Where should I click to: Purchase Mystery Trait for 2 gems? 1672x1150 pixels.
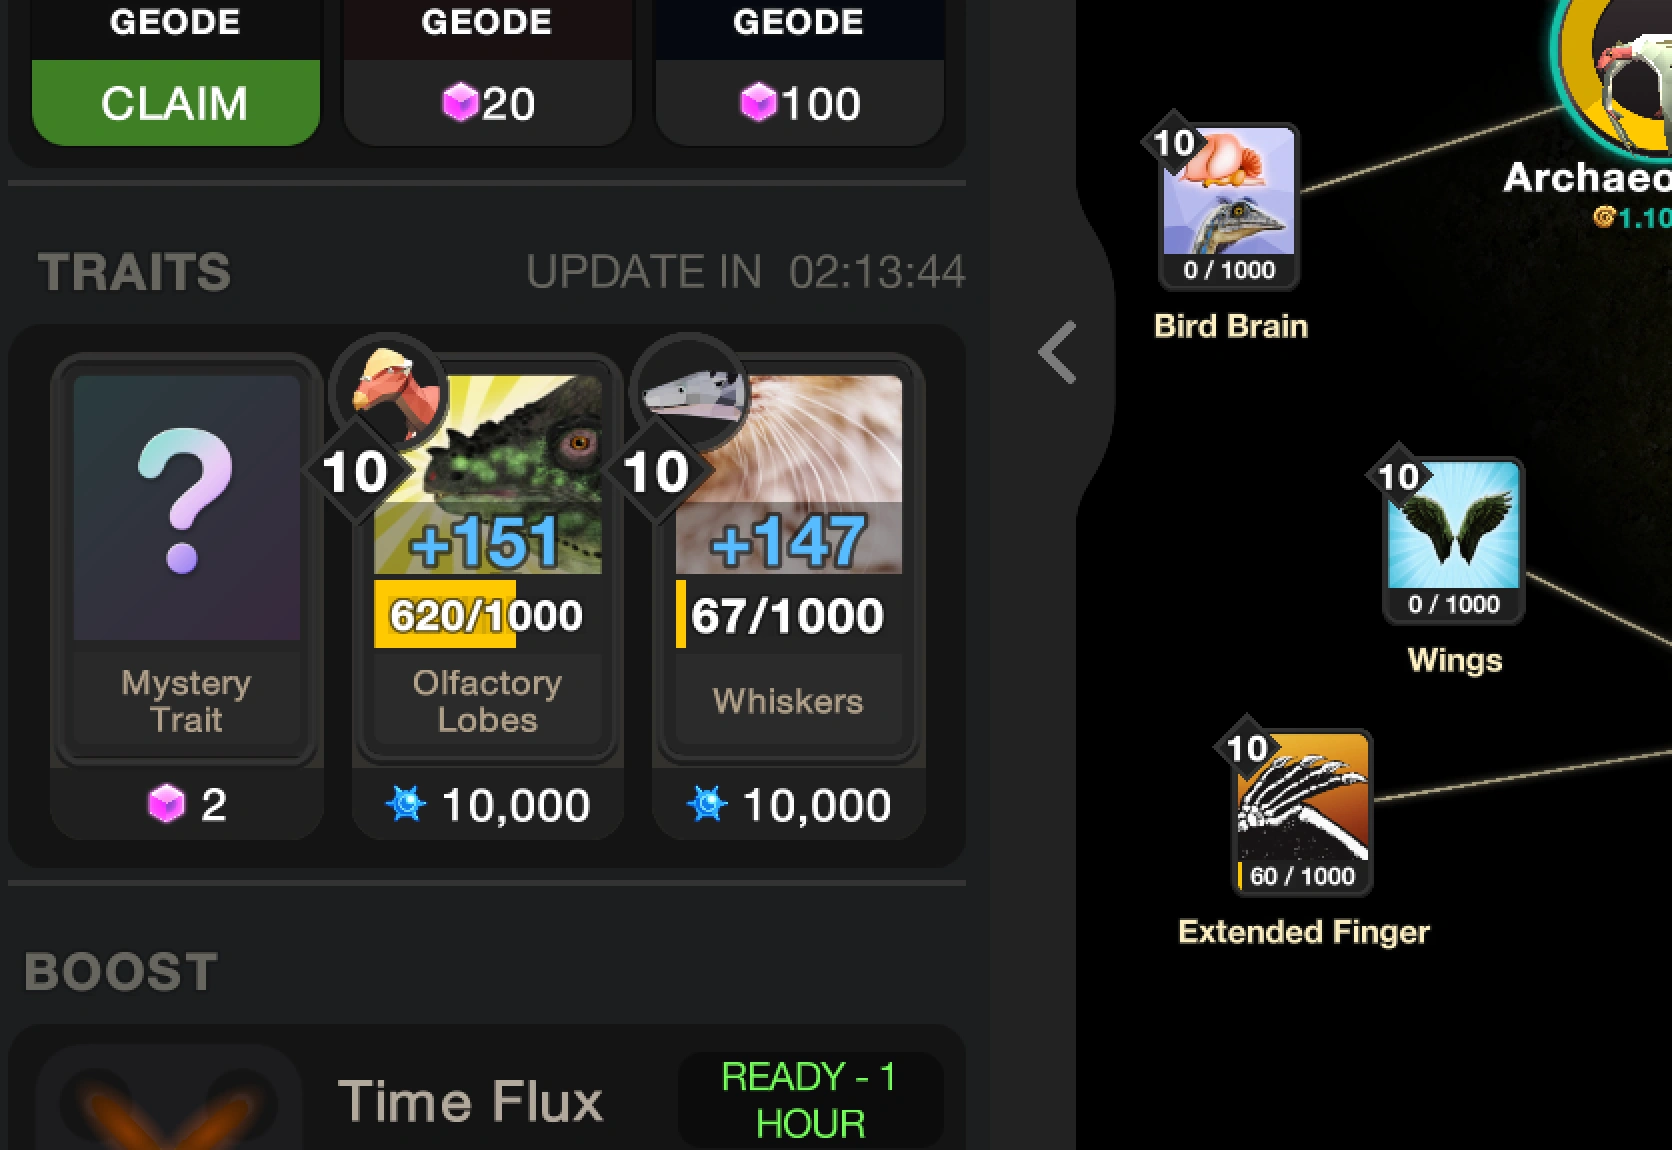click(x=187, y=804)
